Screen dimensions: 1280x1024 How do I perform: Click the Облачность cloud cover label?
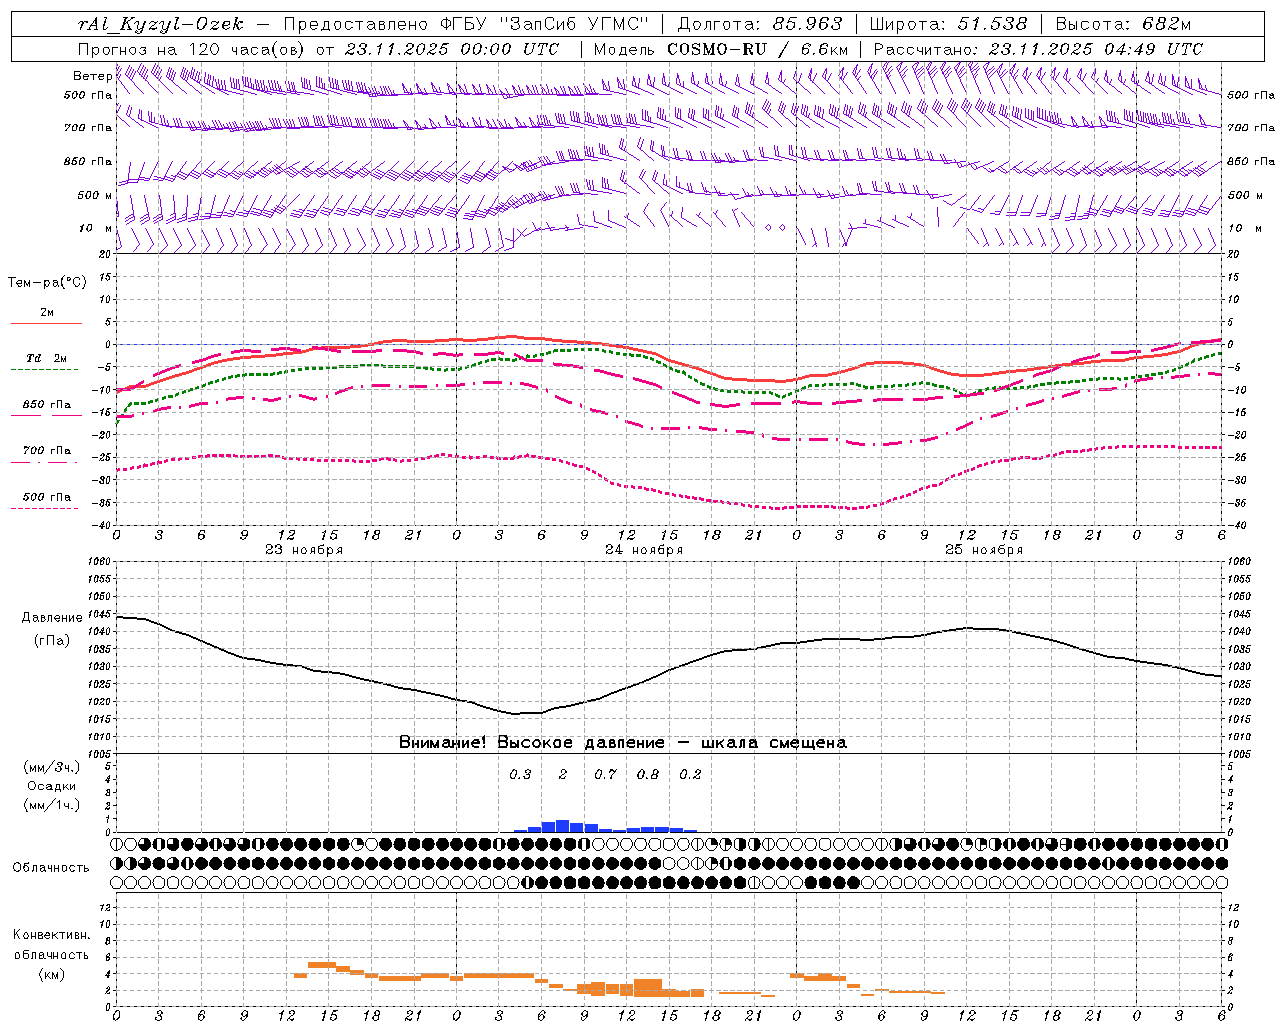coord(51,867)
